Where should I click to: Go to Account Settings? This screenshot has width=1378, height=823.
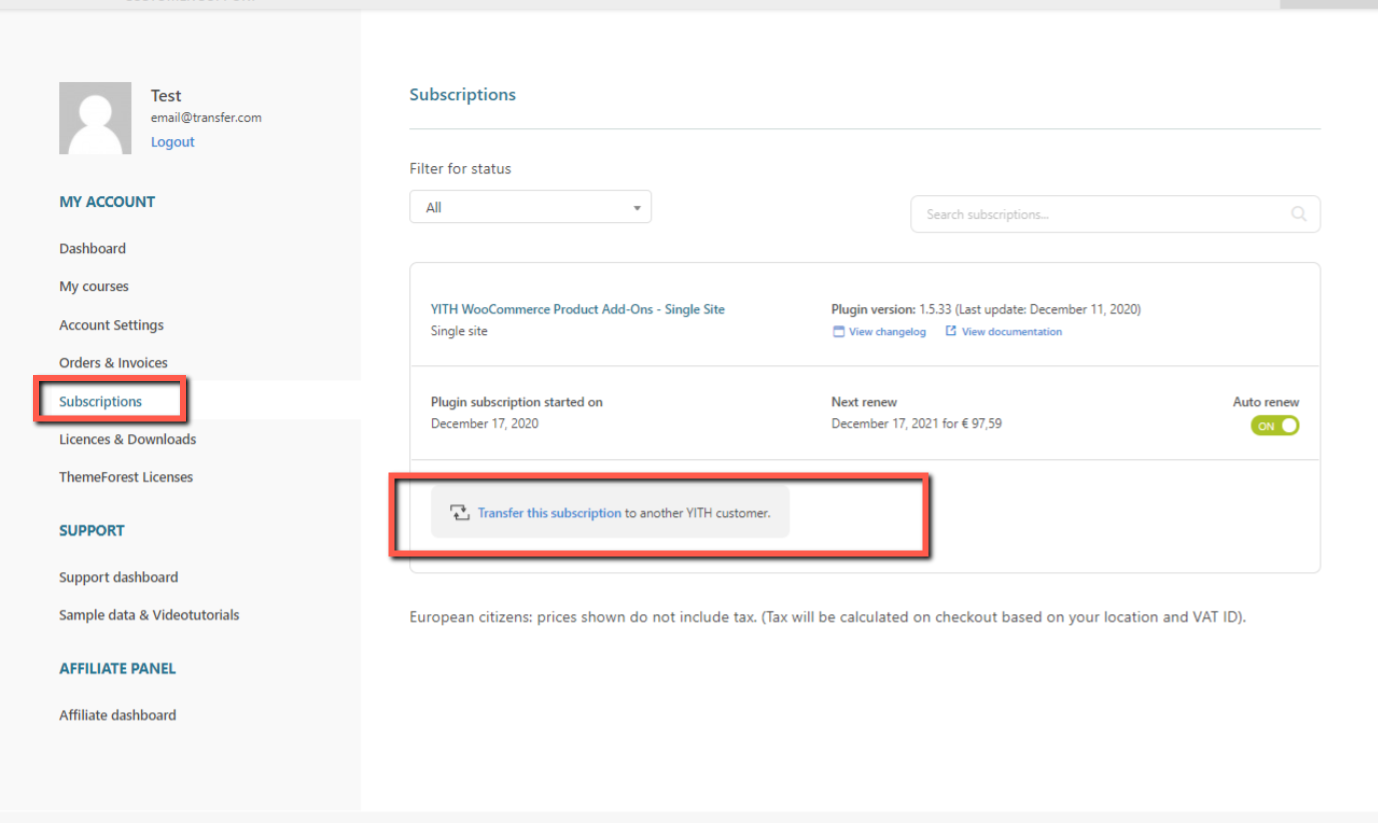tap(111, 325)
